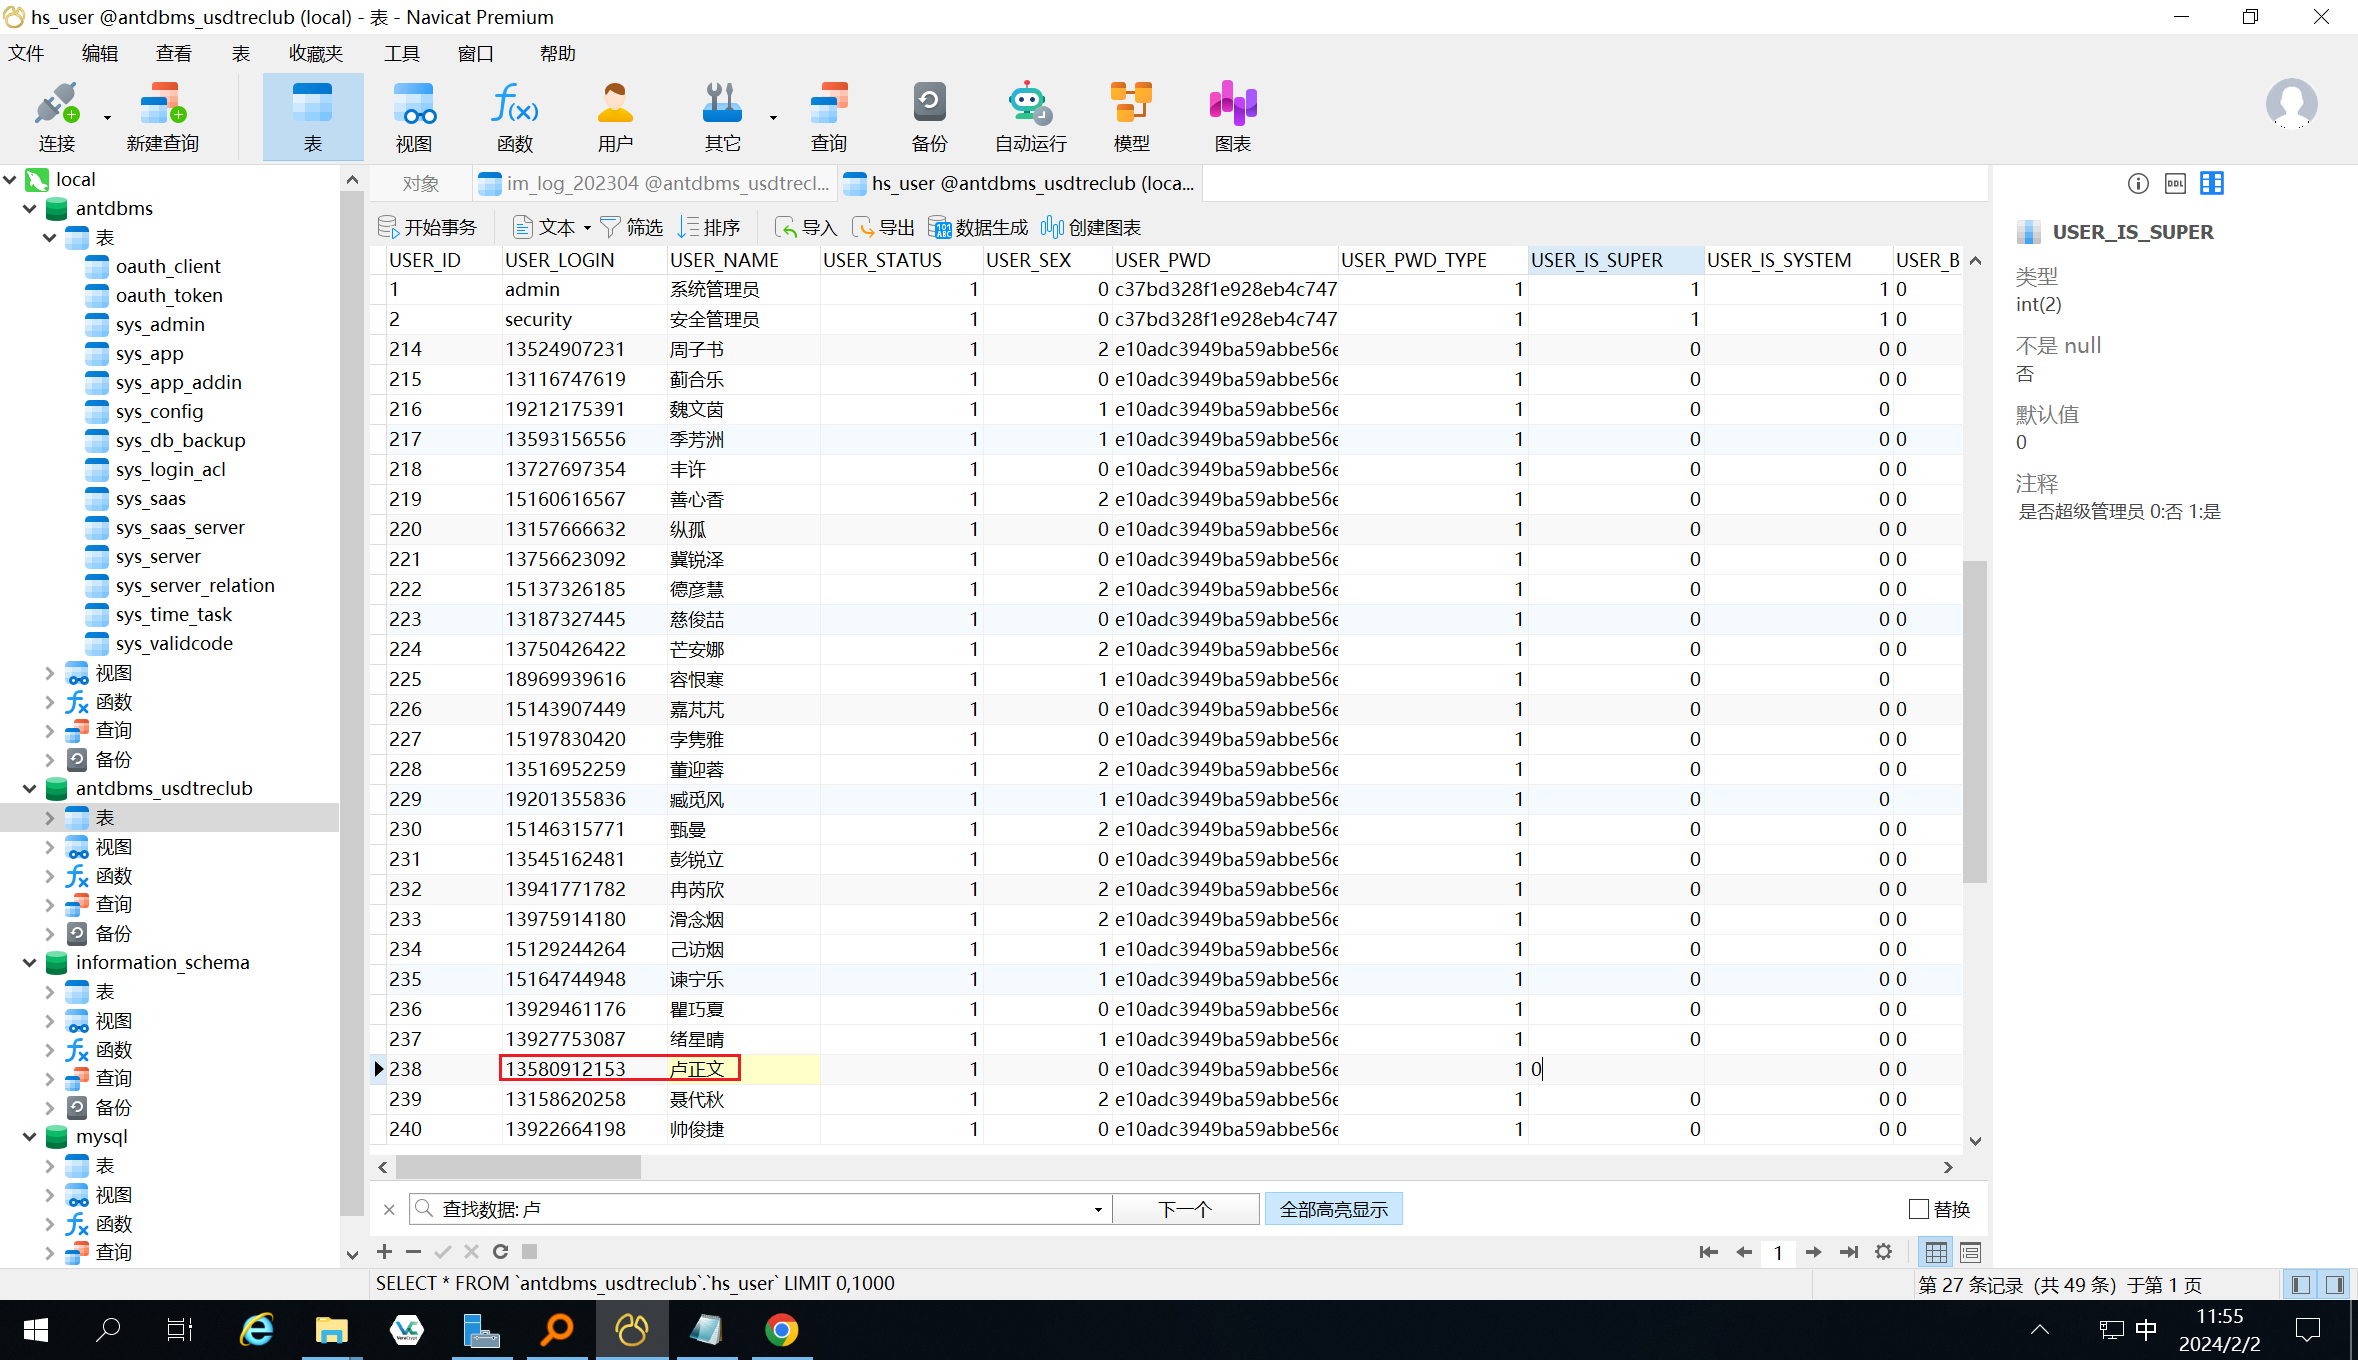Open Chrome from the taskbar
The image size is (2358, 1360).
[x=781, y=1330]
